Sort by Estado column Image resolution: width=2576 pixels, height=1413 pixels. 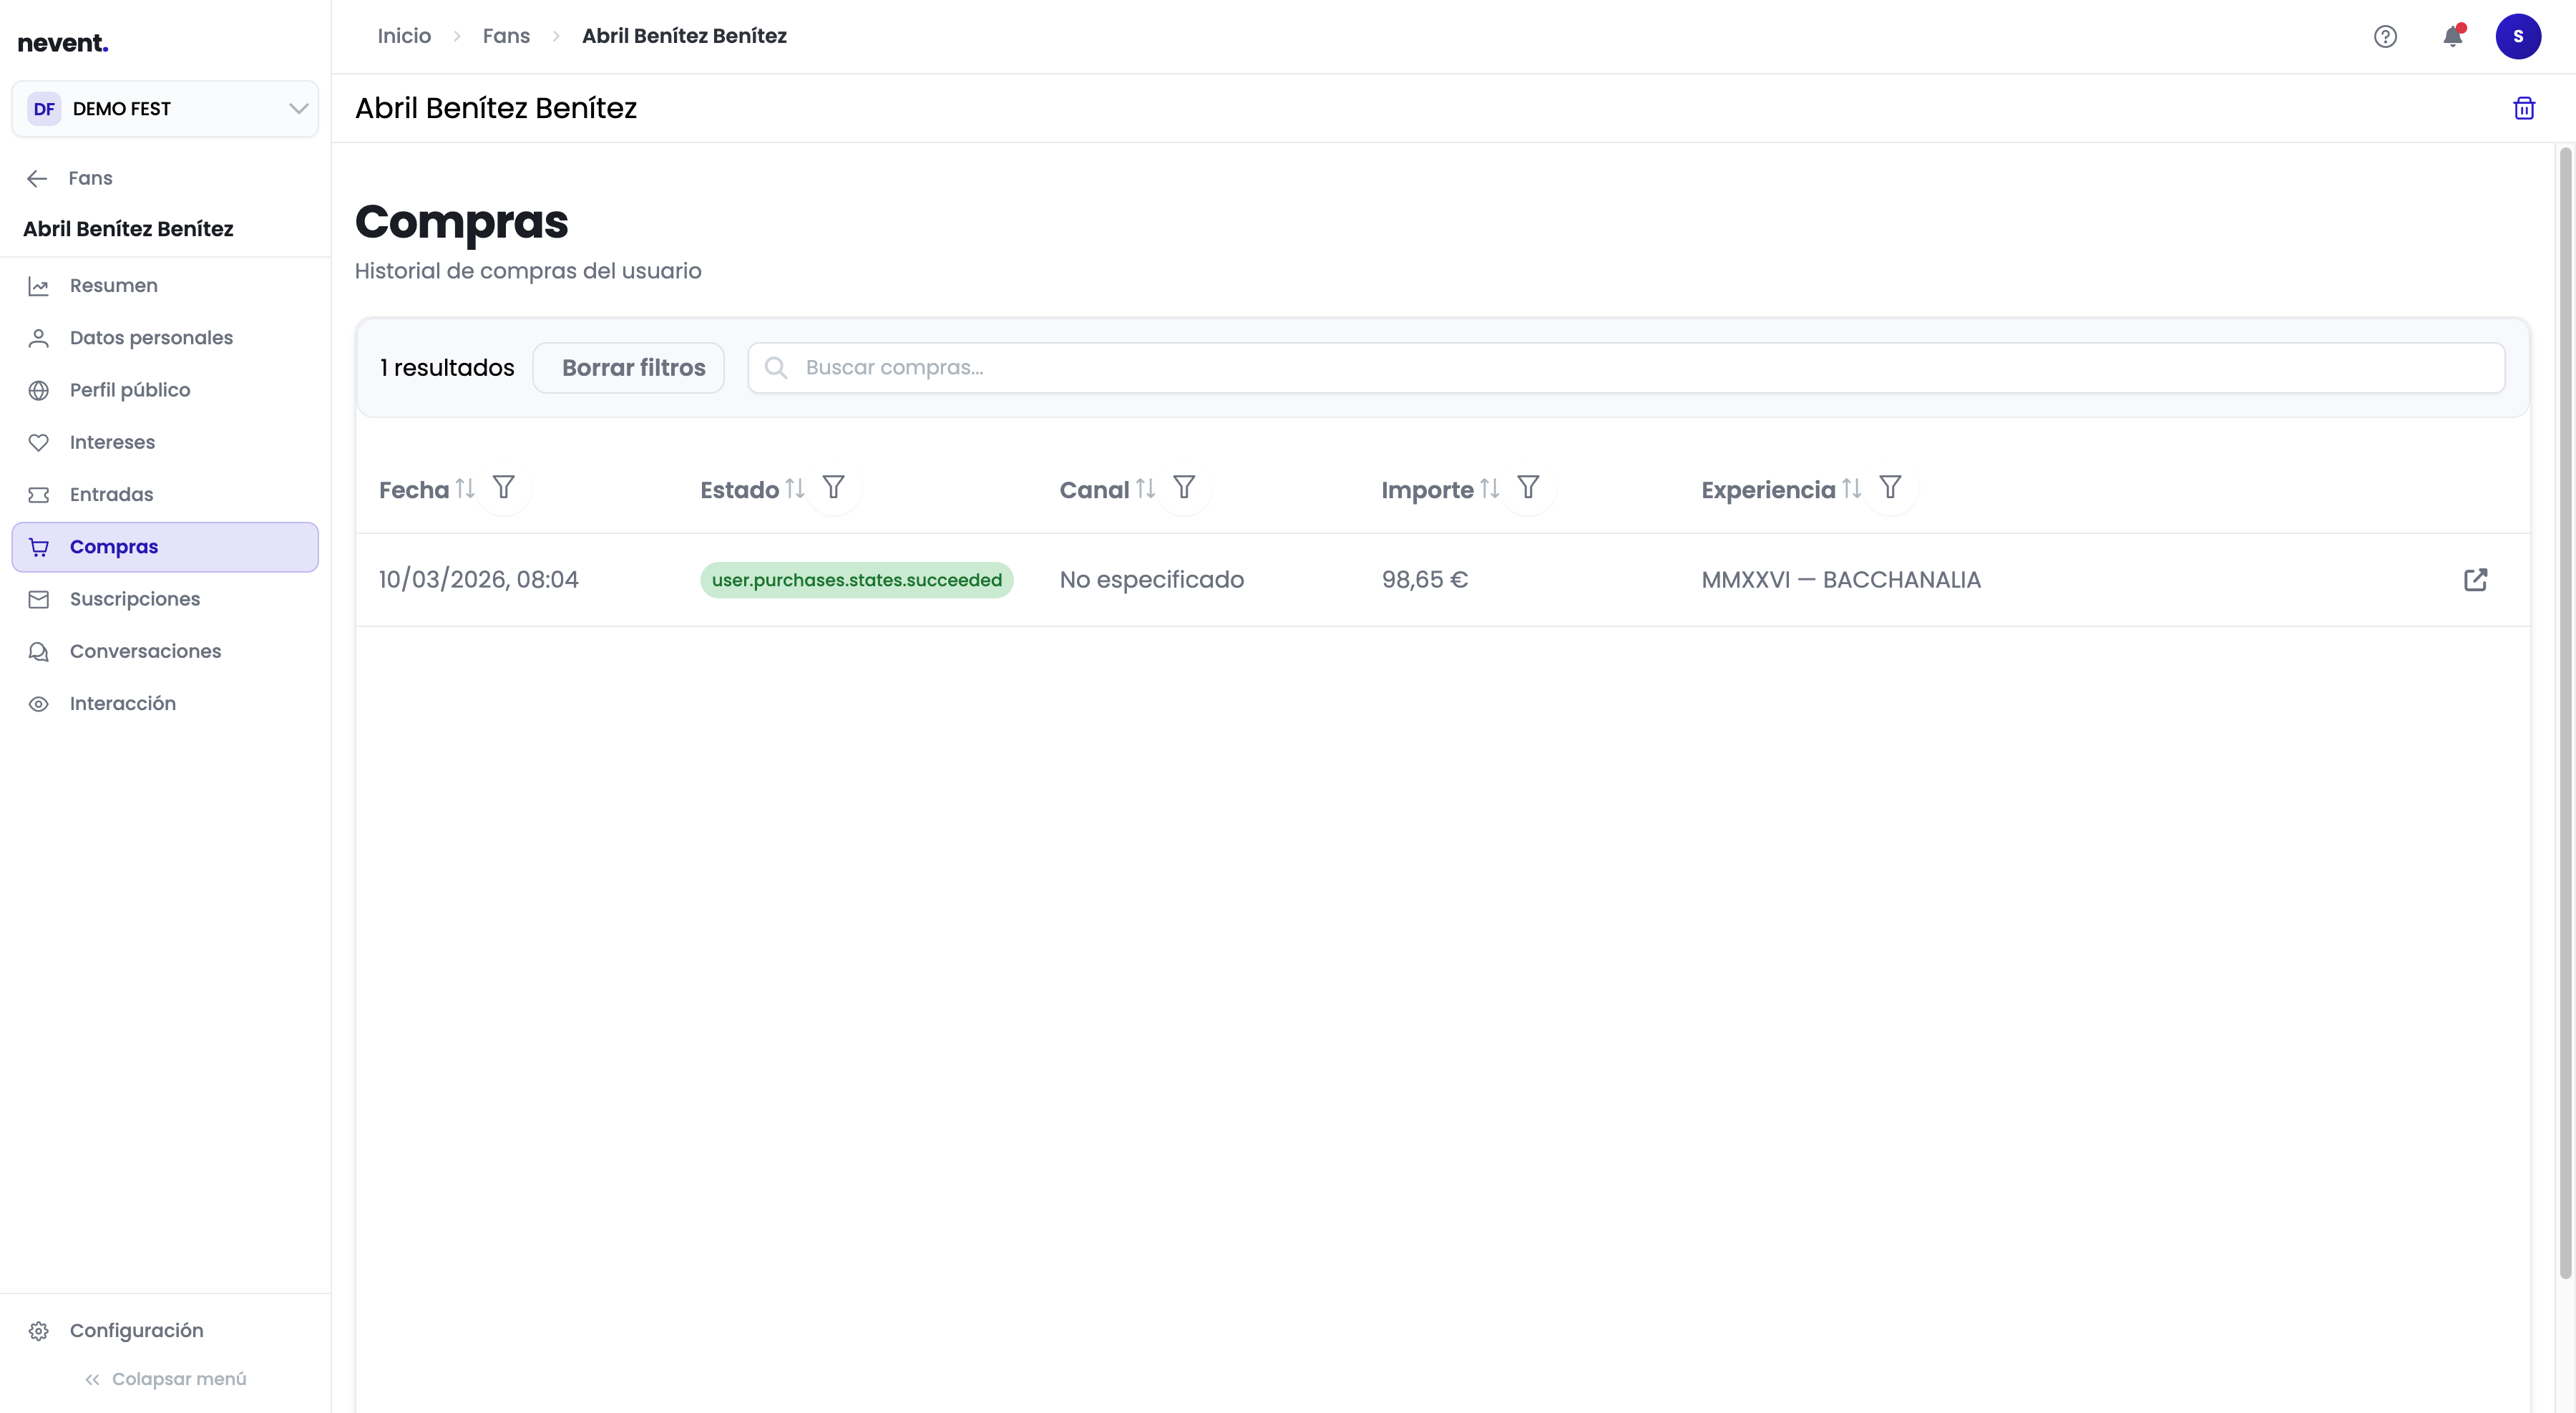(795, 488)
